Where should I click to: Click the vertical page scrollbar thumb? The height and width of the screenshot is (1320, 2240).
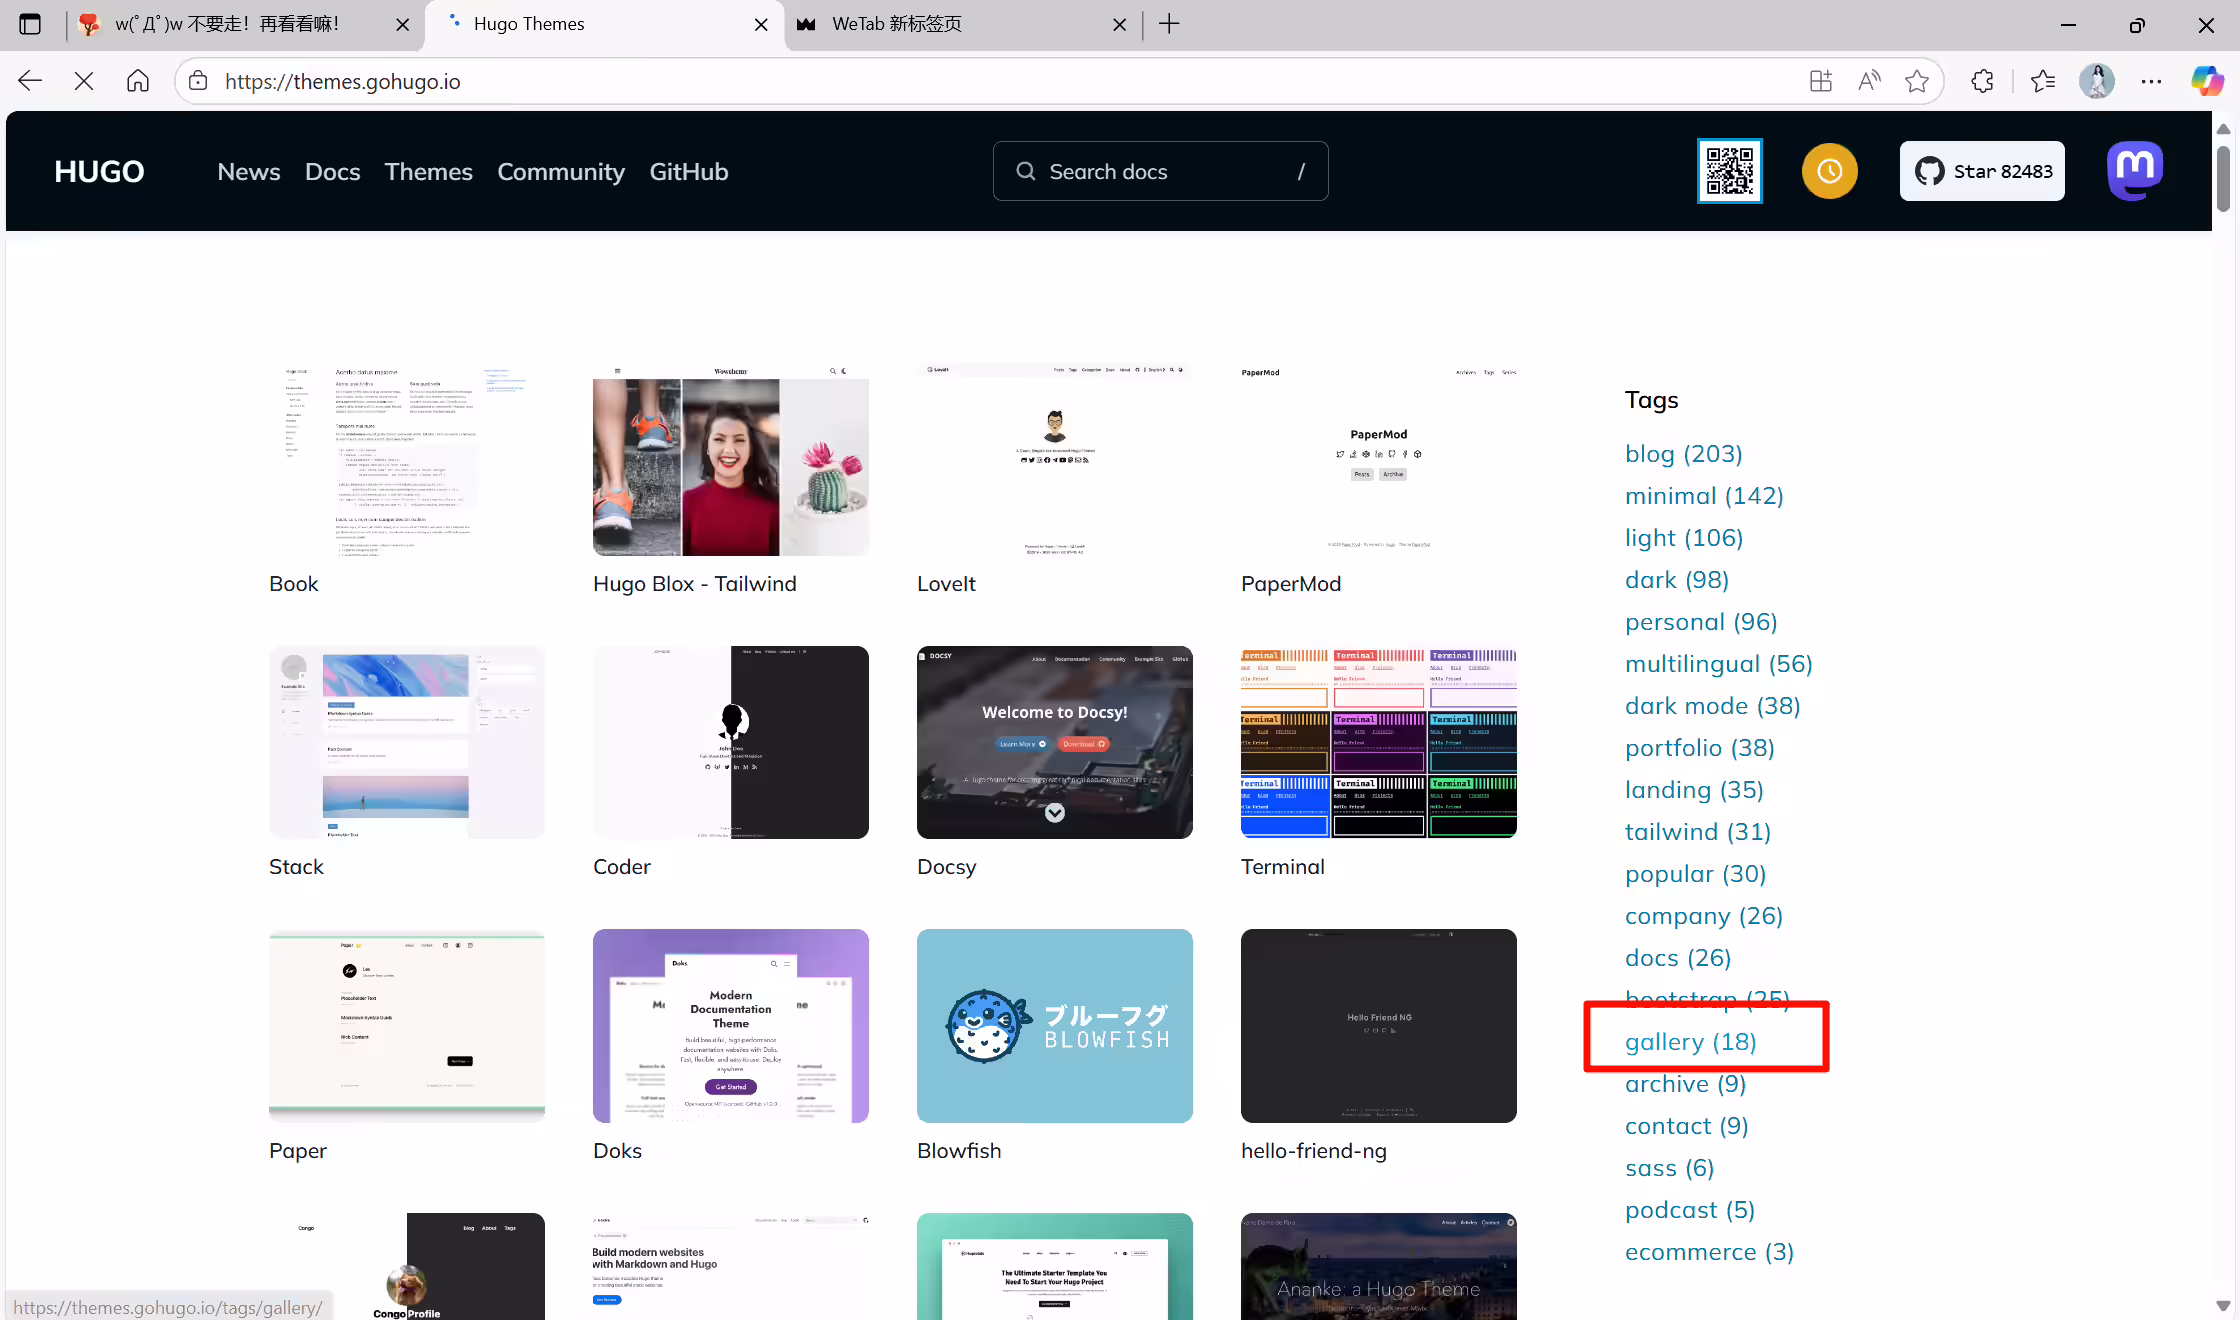pos(2223,178)
